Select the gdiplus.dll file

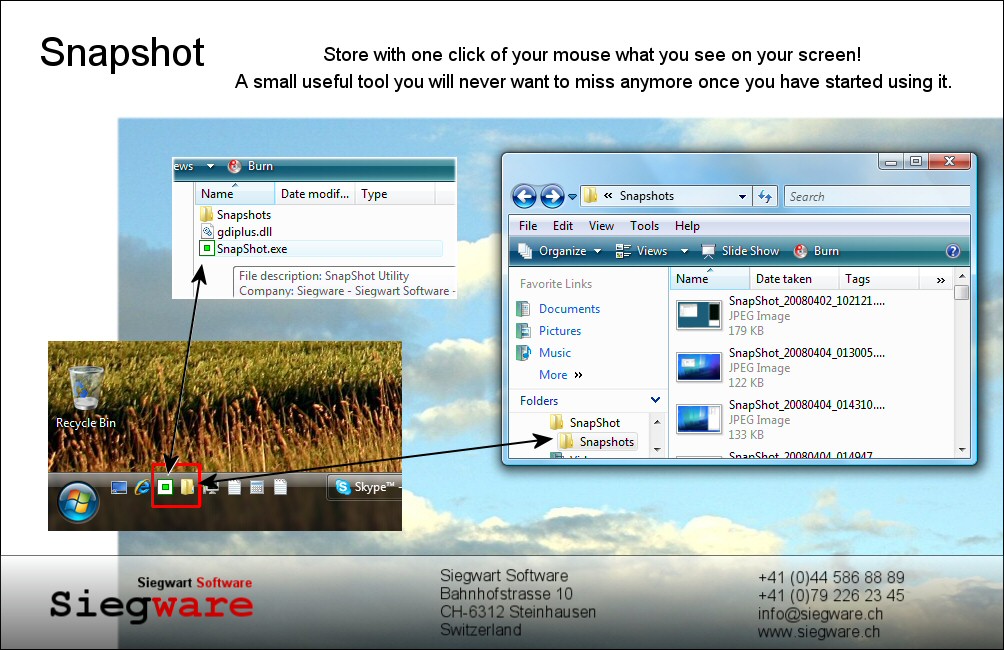pos(236,232)
